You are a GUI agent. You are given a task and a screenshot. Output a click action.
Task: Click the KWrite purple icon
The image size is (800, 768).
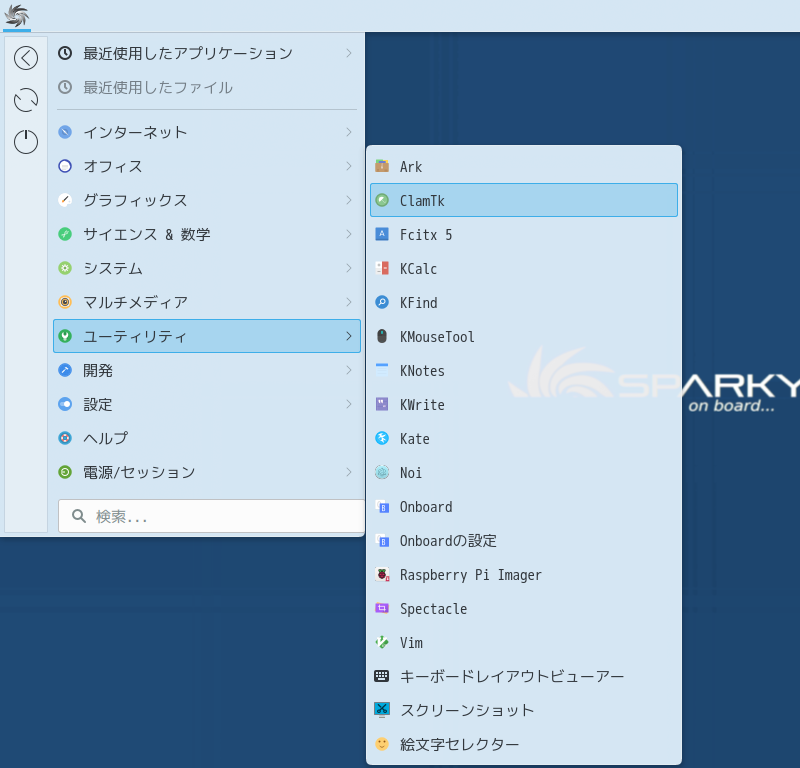coord(382,404)
